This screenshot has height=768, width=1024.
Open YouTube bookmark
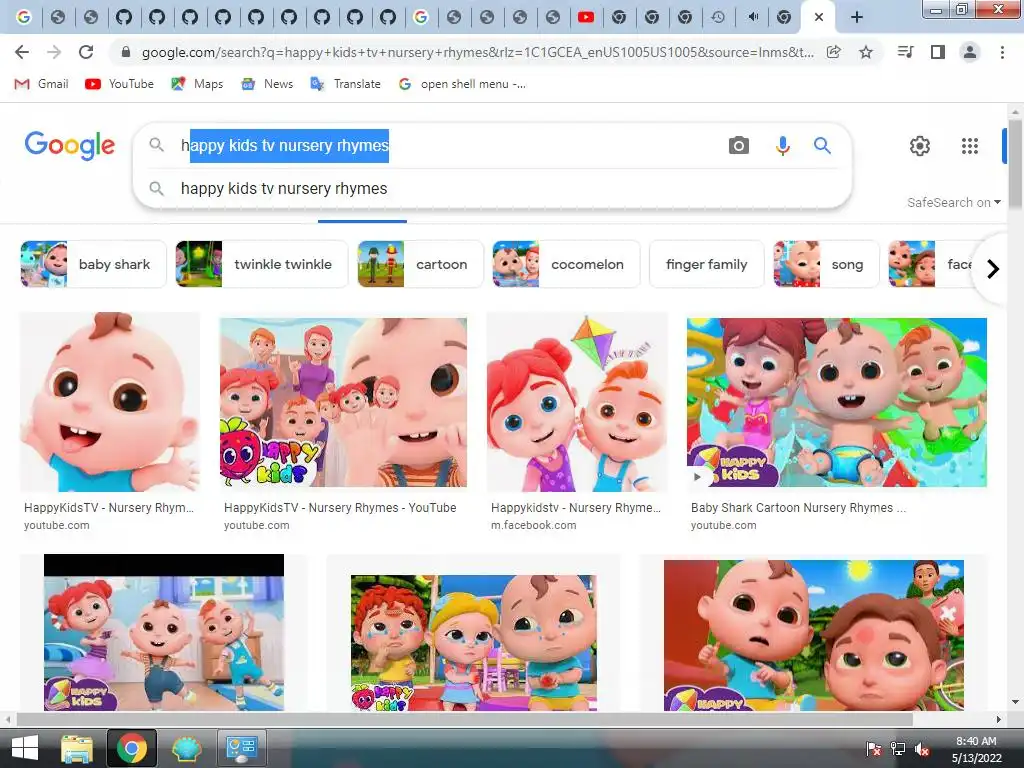120,84
